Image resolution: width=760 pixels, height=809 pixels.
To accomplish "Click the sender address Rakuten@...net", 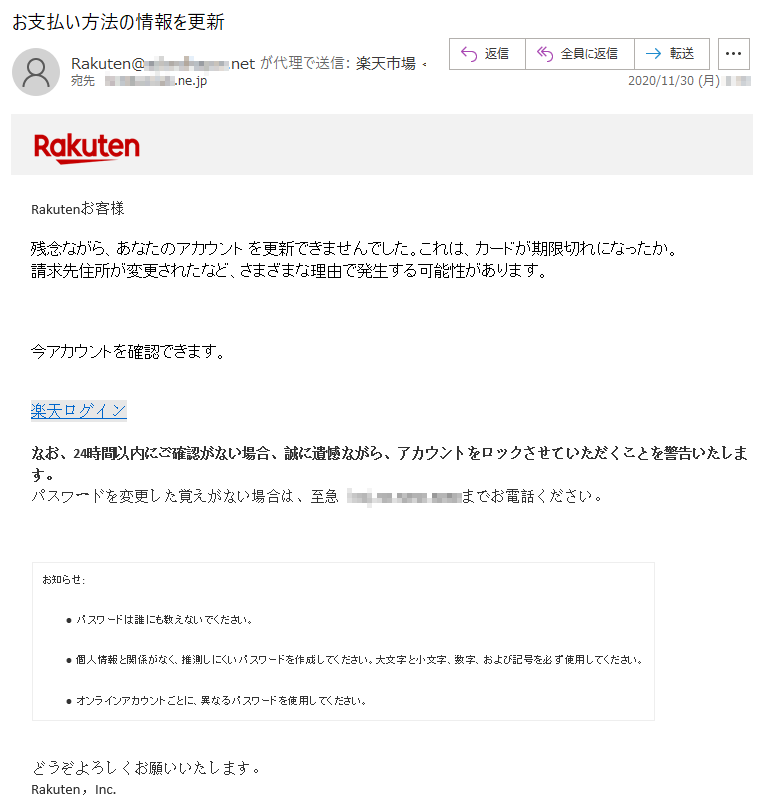I will [x=163, y=63].
